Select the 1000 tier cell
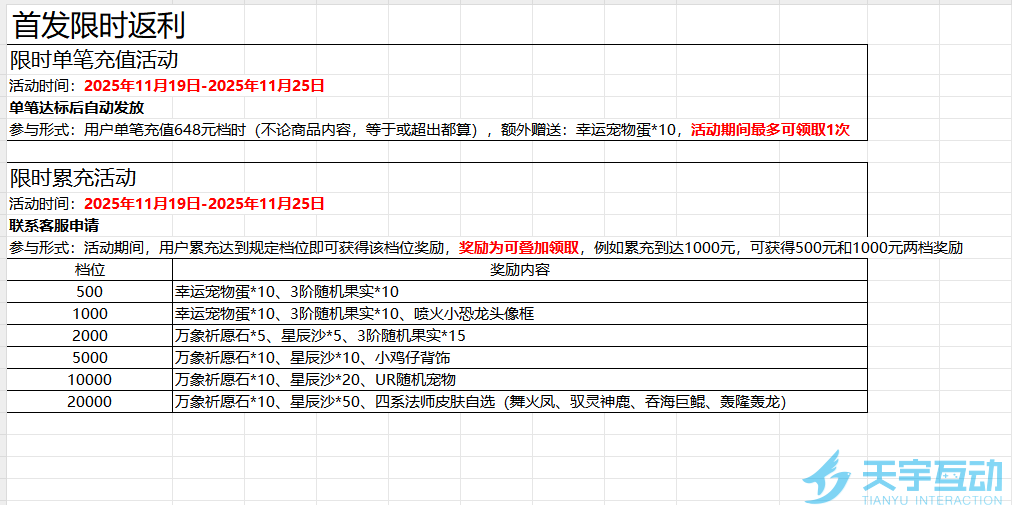The height and width of the screenshot is (505, 1012). coord(90,314)
